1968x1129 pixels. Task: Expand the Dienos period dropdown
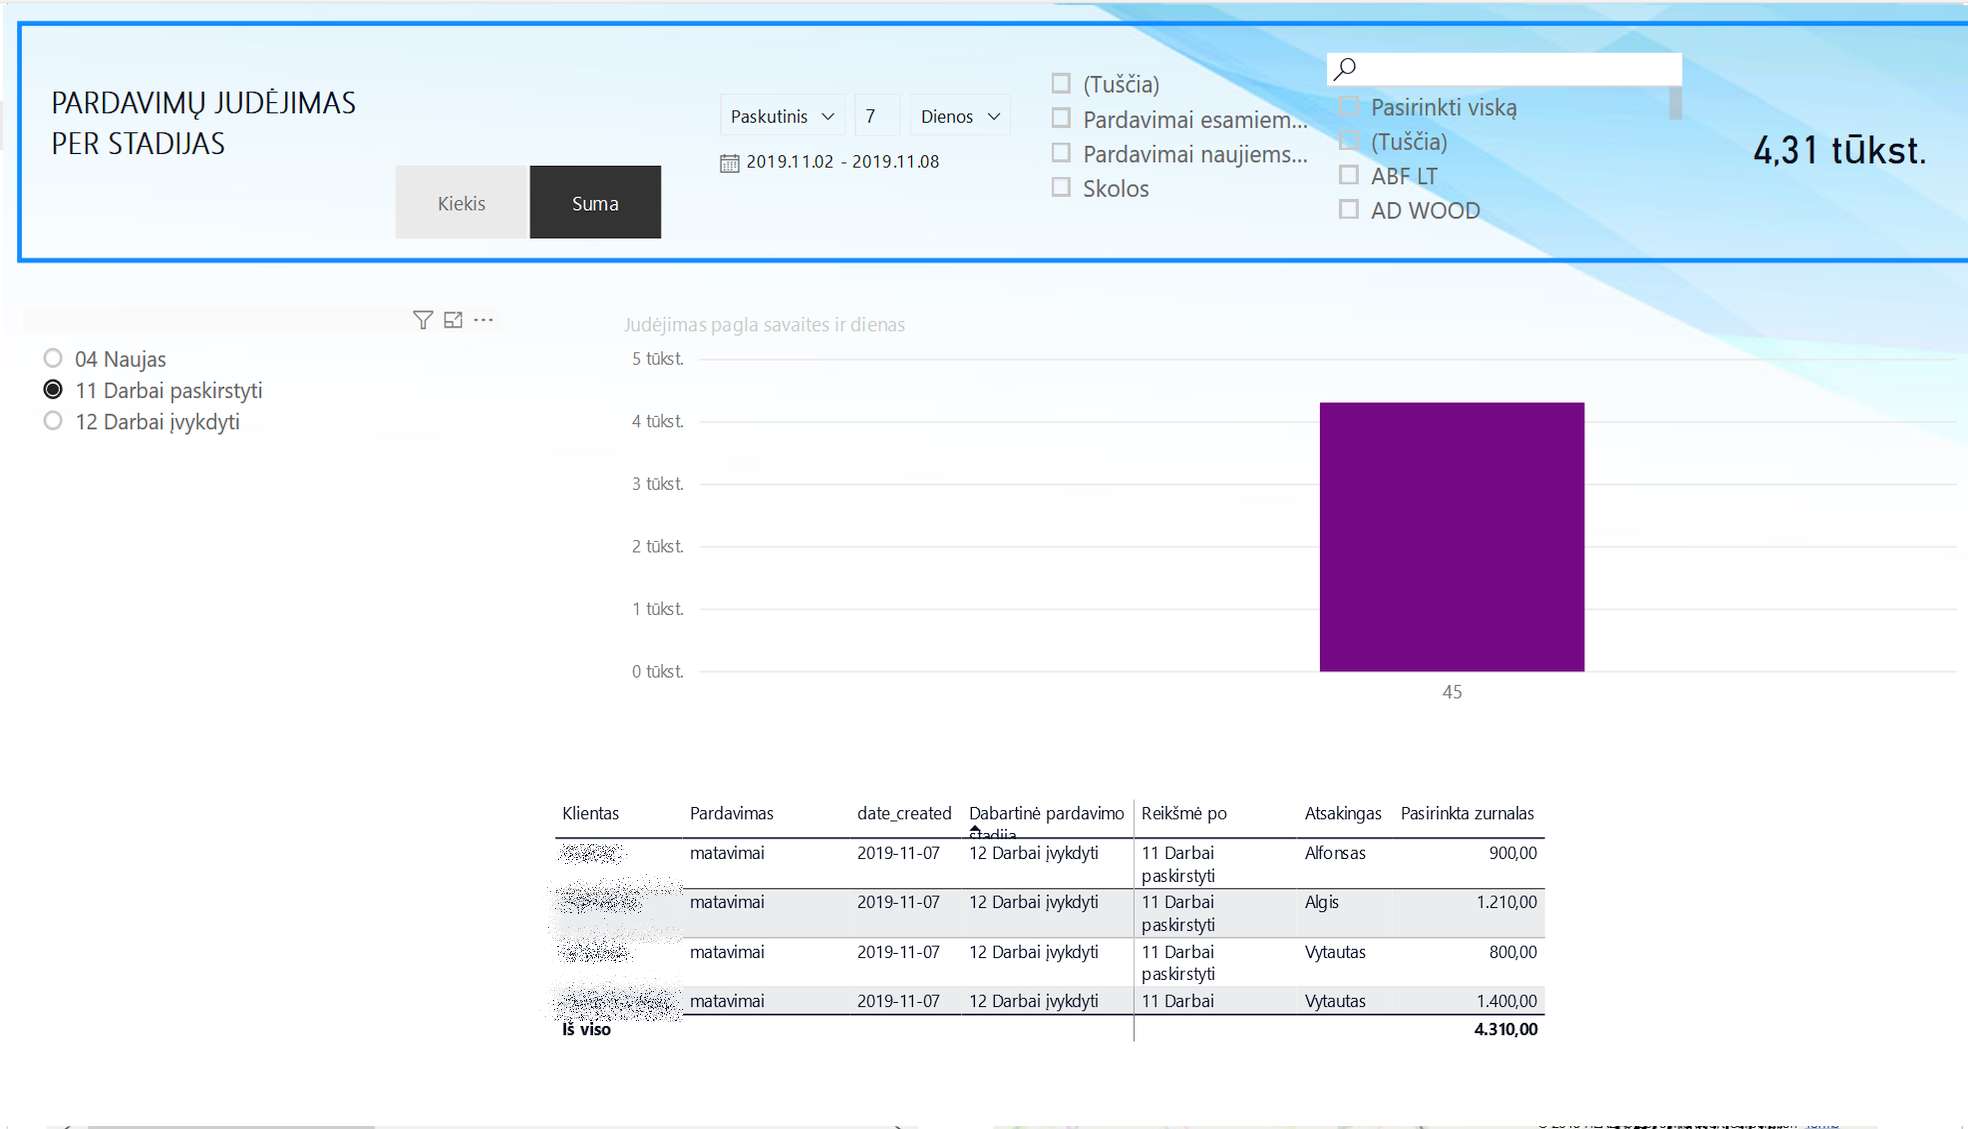point(960,116)
